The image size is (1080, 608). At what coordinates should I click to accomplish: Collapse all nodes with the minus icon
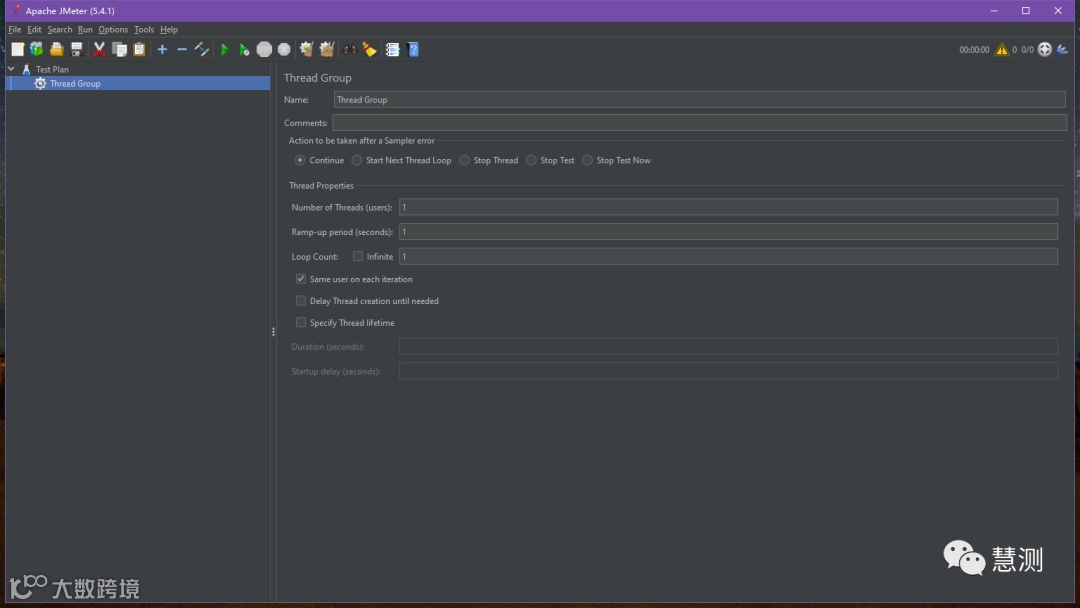click(182, 50)
